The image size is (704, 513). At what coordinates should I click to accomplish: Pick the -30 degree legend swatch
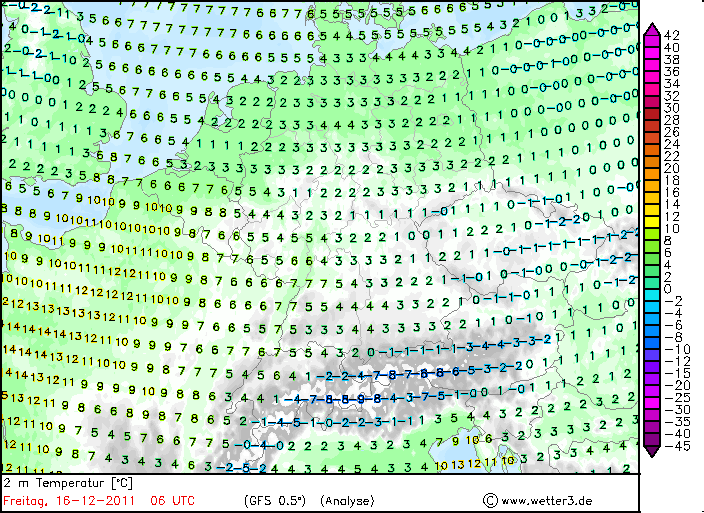pyautogui.click(x=651, y=409)
